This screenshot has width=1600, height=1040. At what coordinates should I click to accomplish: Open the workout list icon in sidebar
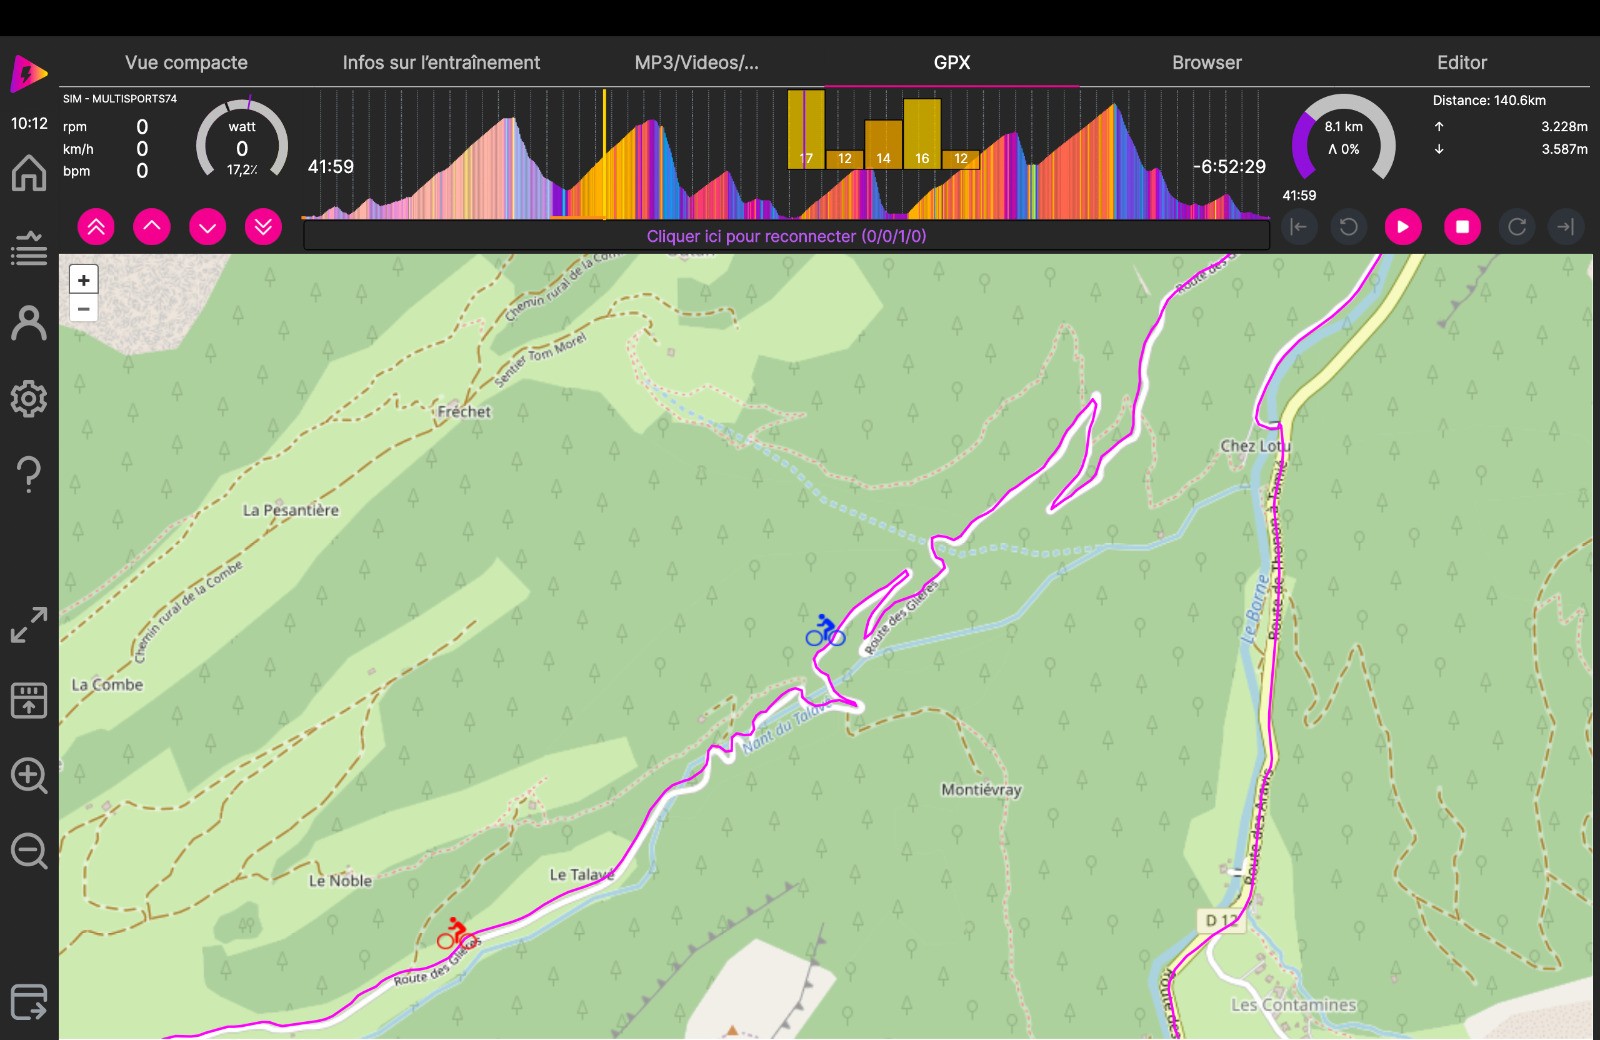click(x=29, y=248)
